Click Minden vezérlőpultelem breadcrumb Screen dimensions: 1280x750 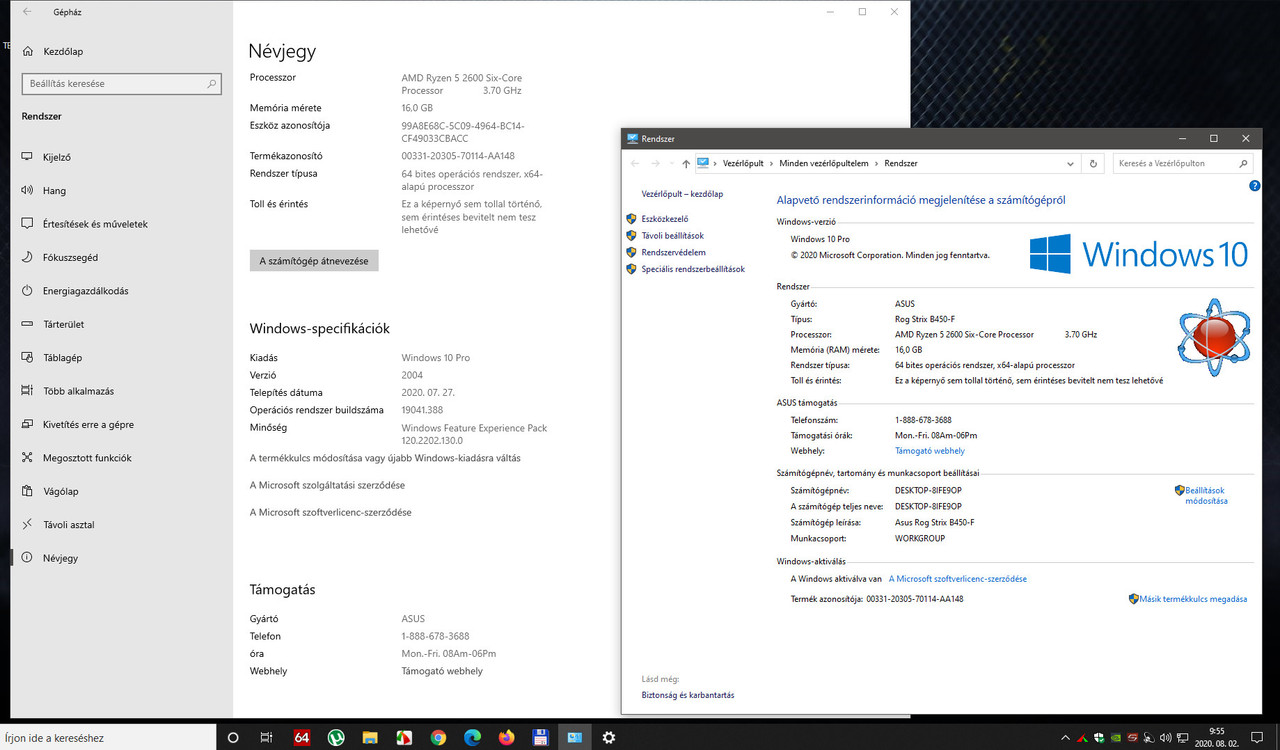[824, 163]
